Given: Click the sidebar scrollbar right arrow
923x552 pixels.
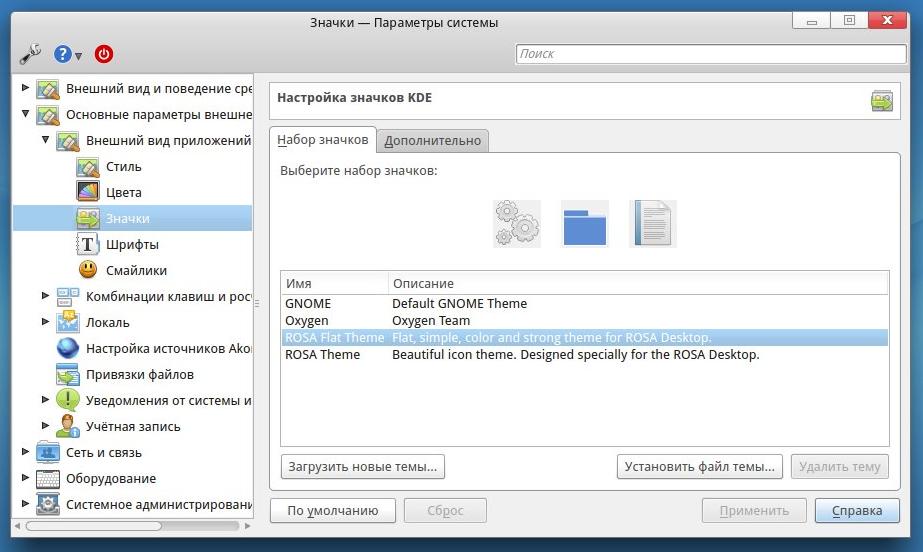Looking at the screenshot, I should pos(247,526).
